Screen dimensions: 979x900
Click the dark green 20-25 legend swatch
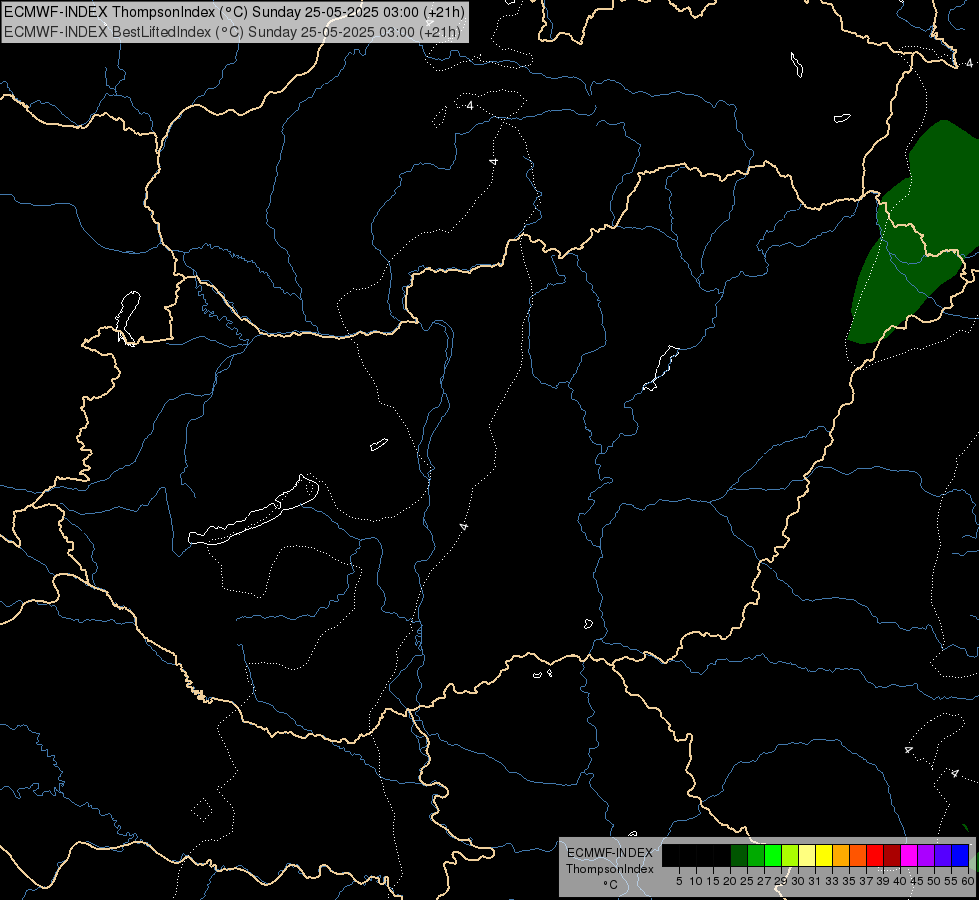[x=739, y=855]
